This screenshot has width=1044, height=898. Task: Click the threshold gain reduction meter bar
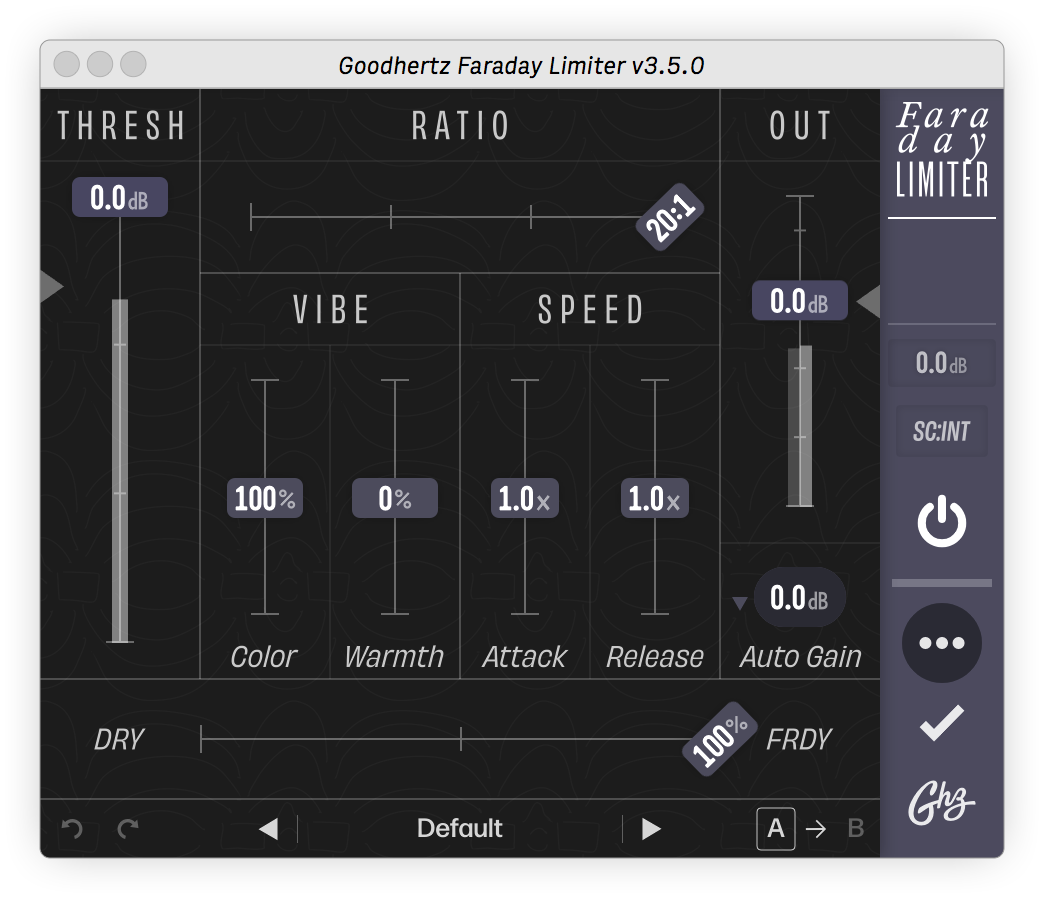coord(120,471)
